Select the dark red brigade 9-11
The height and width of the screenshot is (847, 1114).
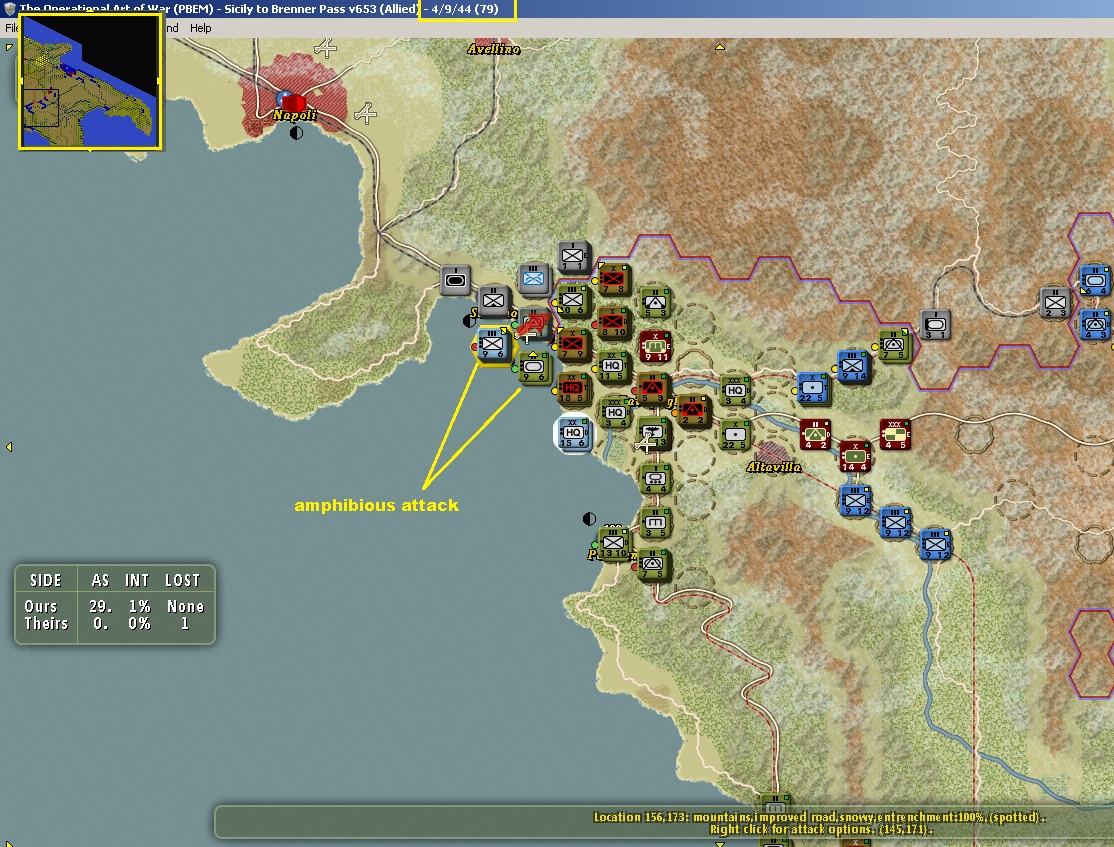(656, 347)
